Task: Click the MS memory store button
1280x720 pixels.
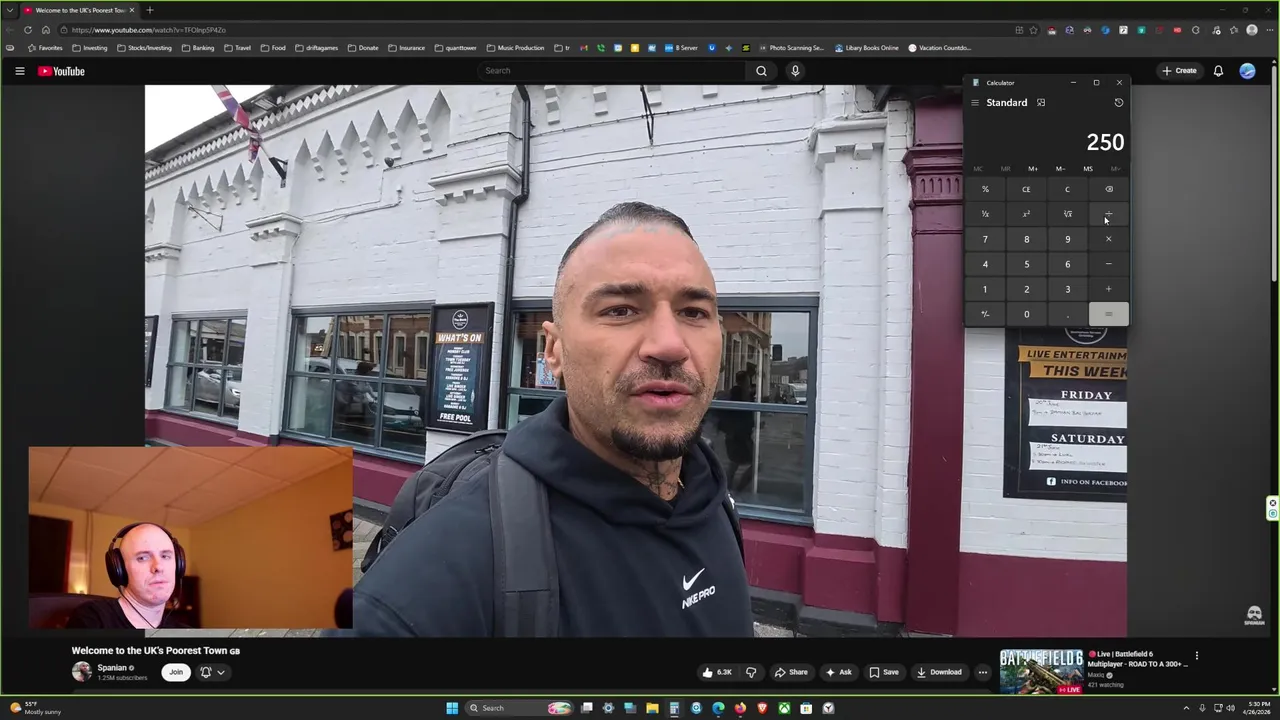Action: 1088,169
